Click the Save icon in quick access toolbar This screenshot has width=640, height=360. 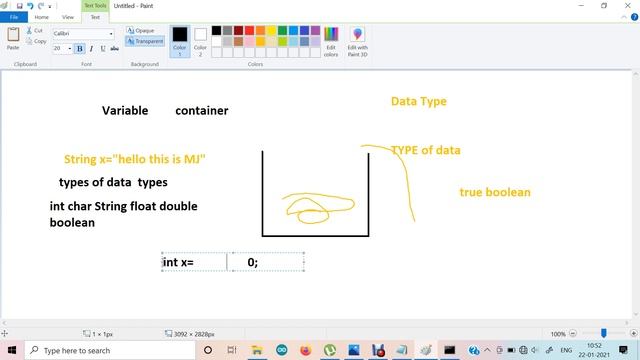coord(19,6)
